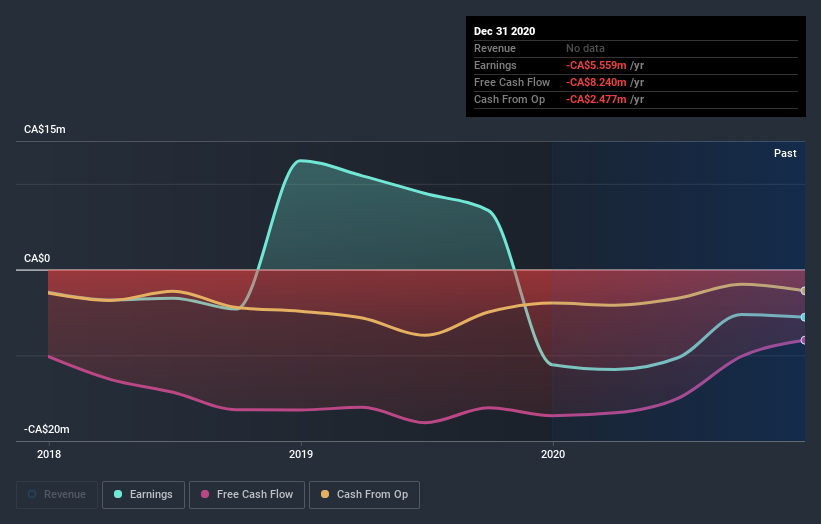The height and width of the screenshot is (524, 821).
Task: Click the 2019 x-axis label
Action: click(x=301, y=454)
